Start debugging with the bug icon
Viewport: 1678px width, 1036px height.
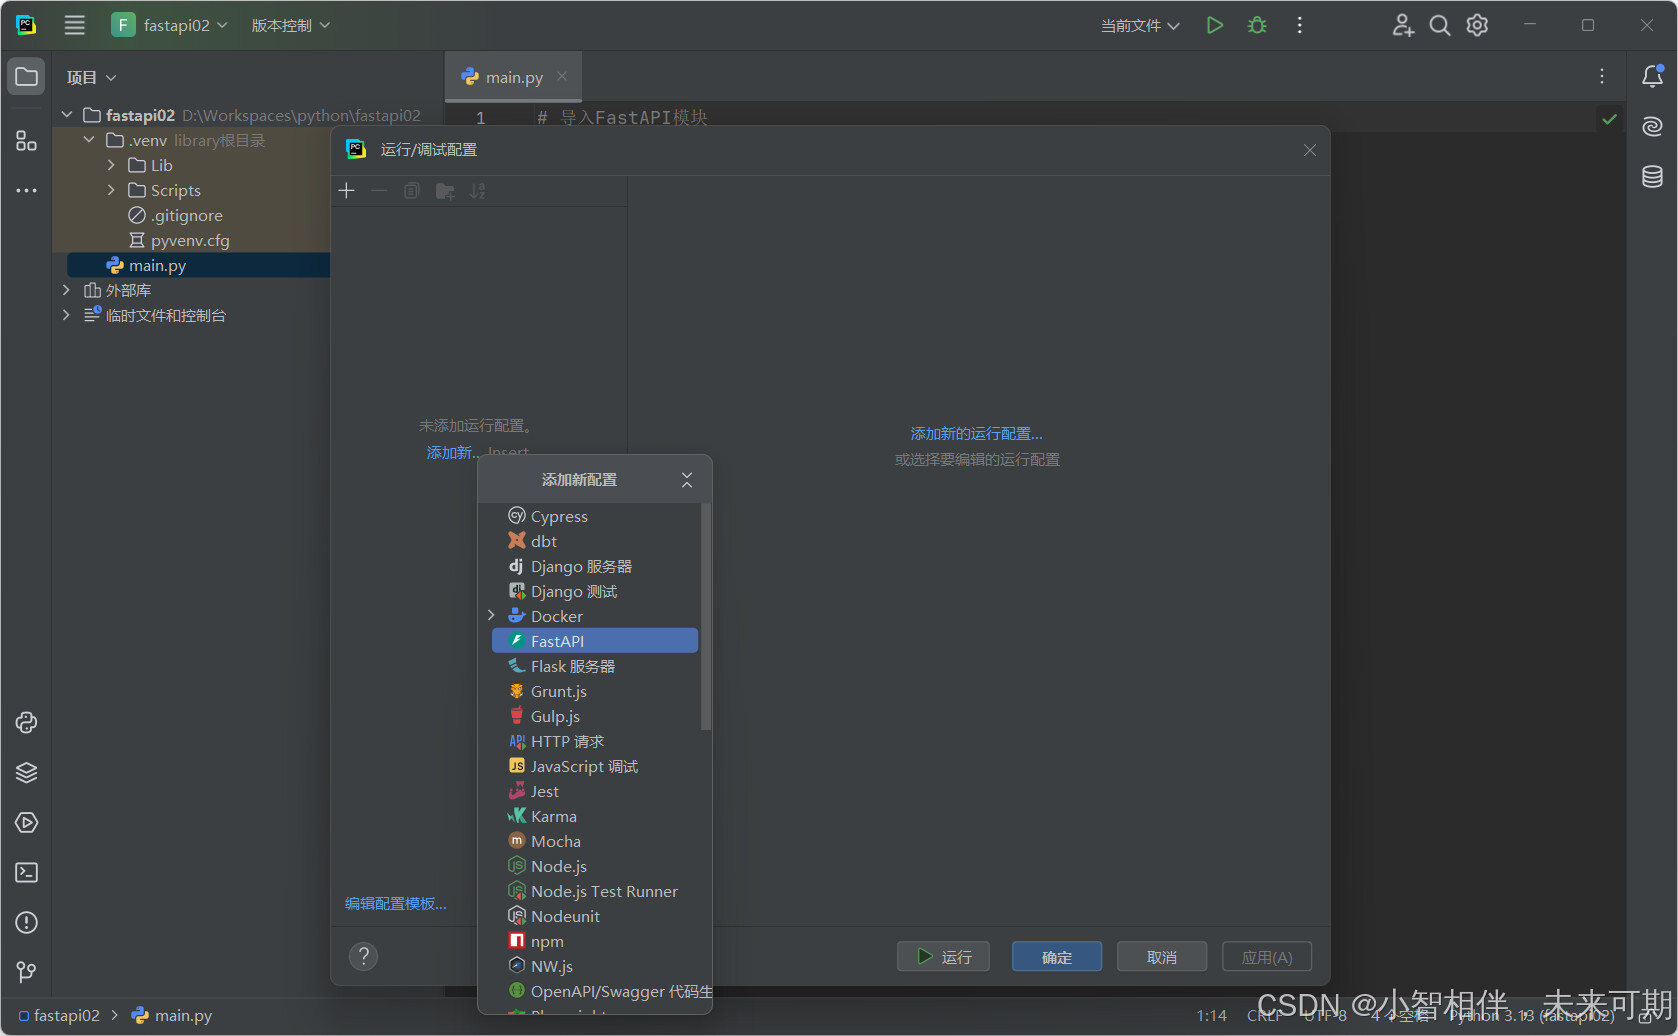(x=1257, y=25)
